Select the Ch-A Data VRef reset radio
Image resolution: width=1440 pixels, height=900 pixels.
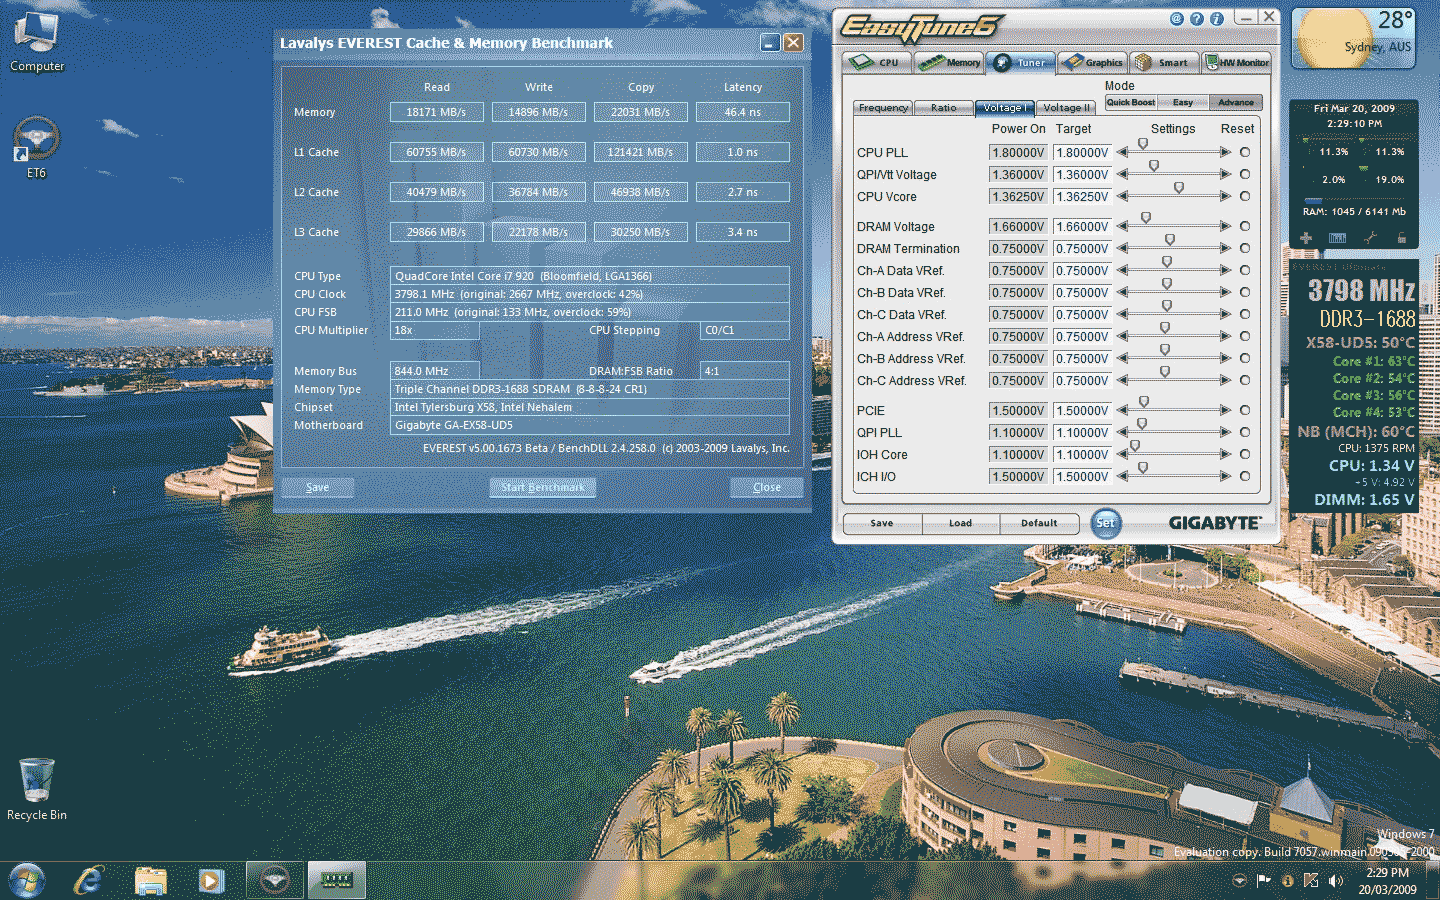[1245, 270]
